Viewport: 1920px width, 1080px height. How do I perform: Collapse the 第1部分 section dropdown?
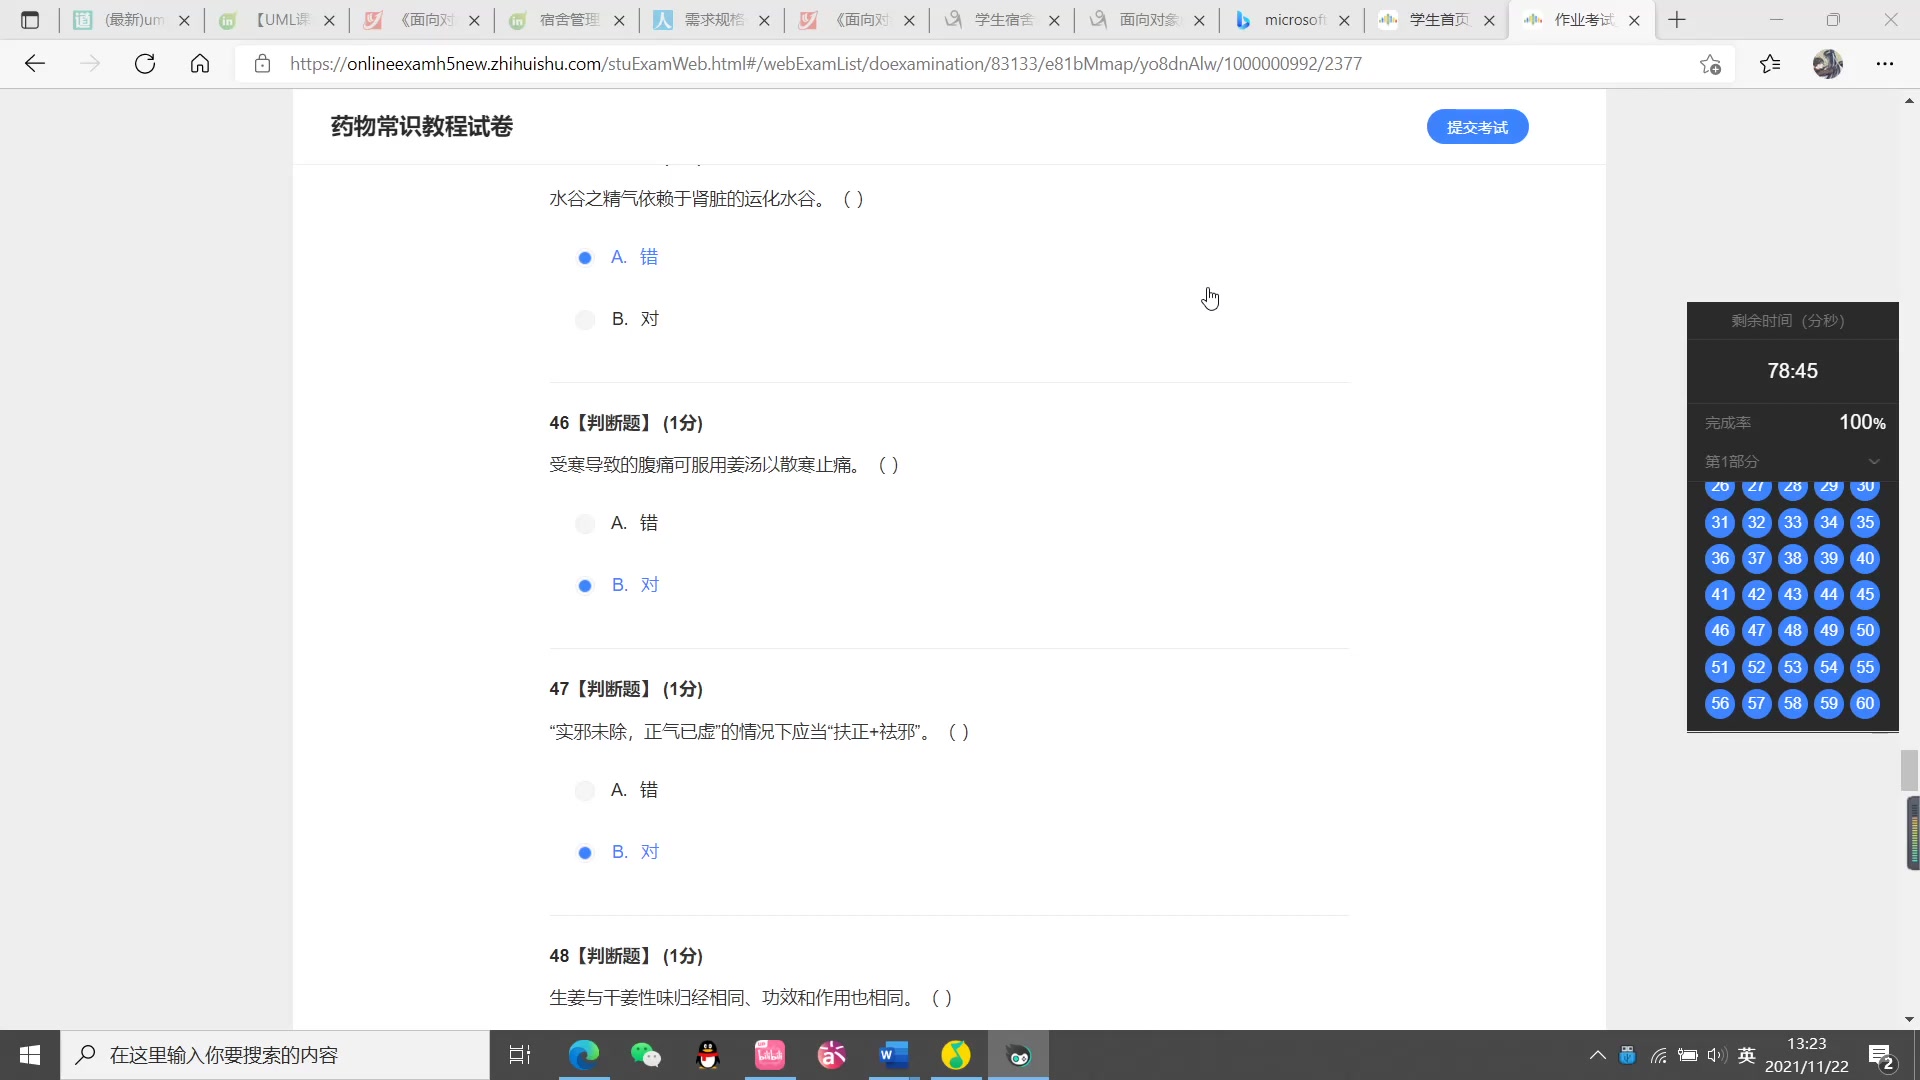click(x=1874, y=462)
